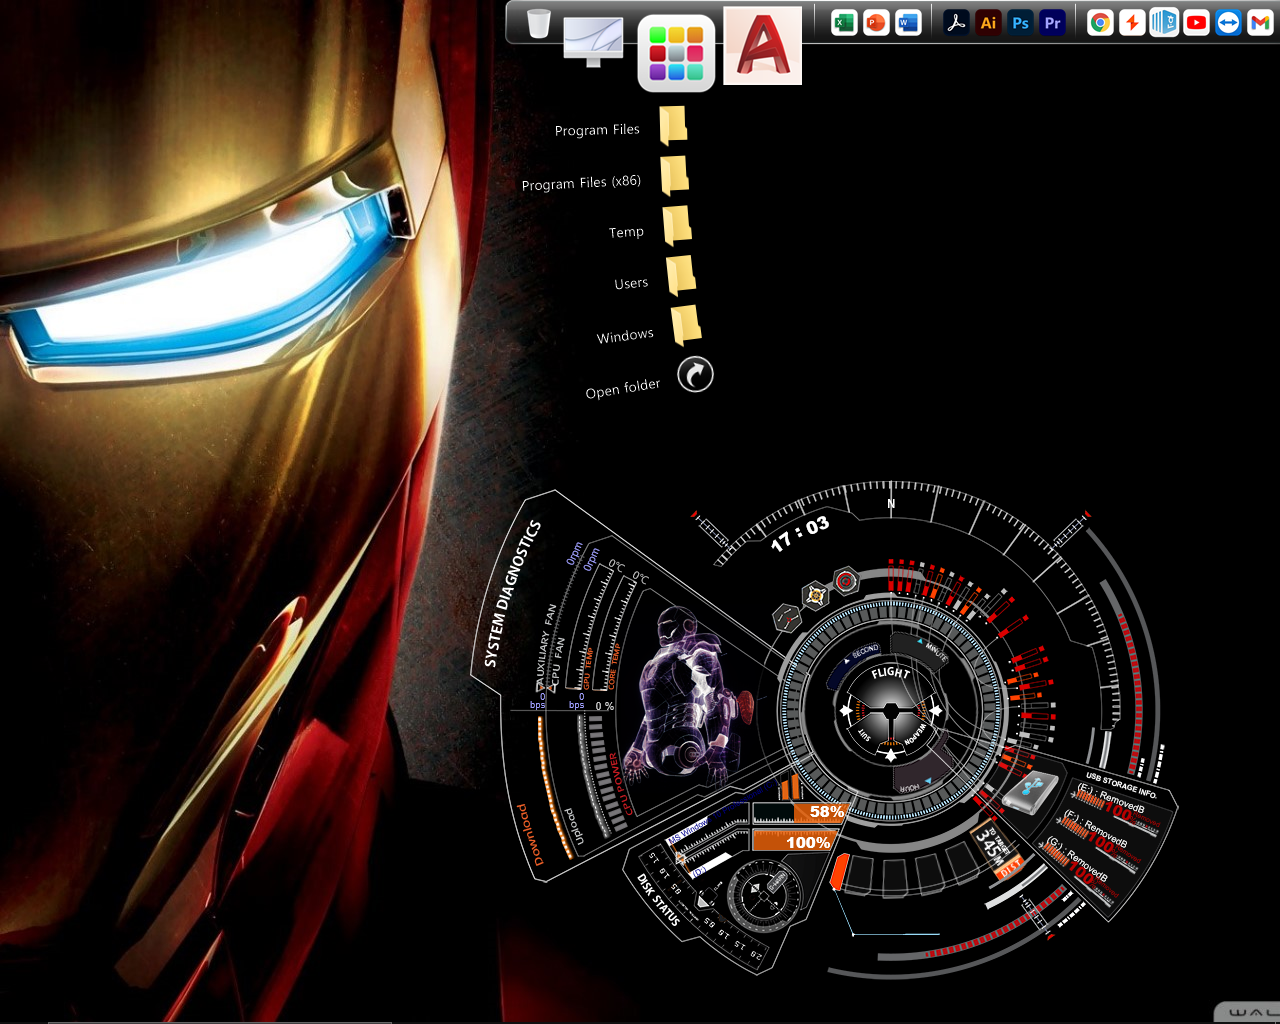
Task: Click the orange lightning bolt dock icon
Action: (1132, 23)
